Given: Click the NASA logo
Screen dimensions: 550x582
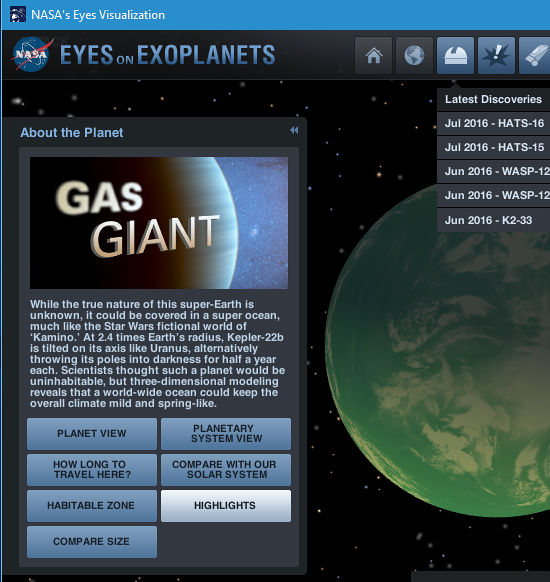Looking at the screenshot, I should click(x=32, y=54).
